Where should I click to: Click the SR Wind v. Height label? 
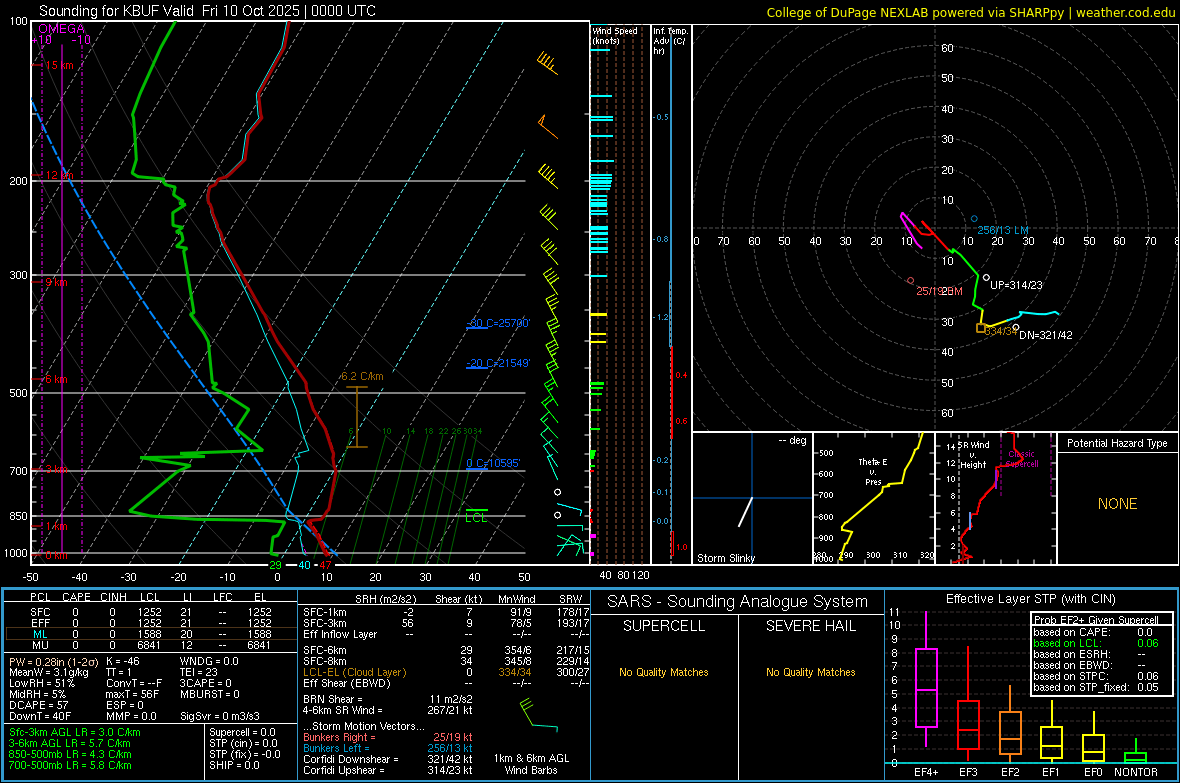(975, 455)
